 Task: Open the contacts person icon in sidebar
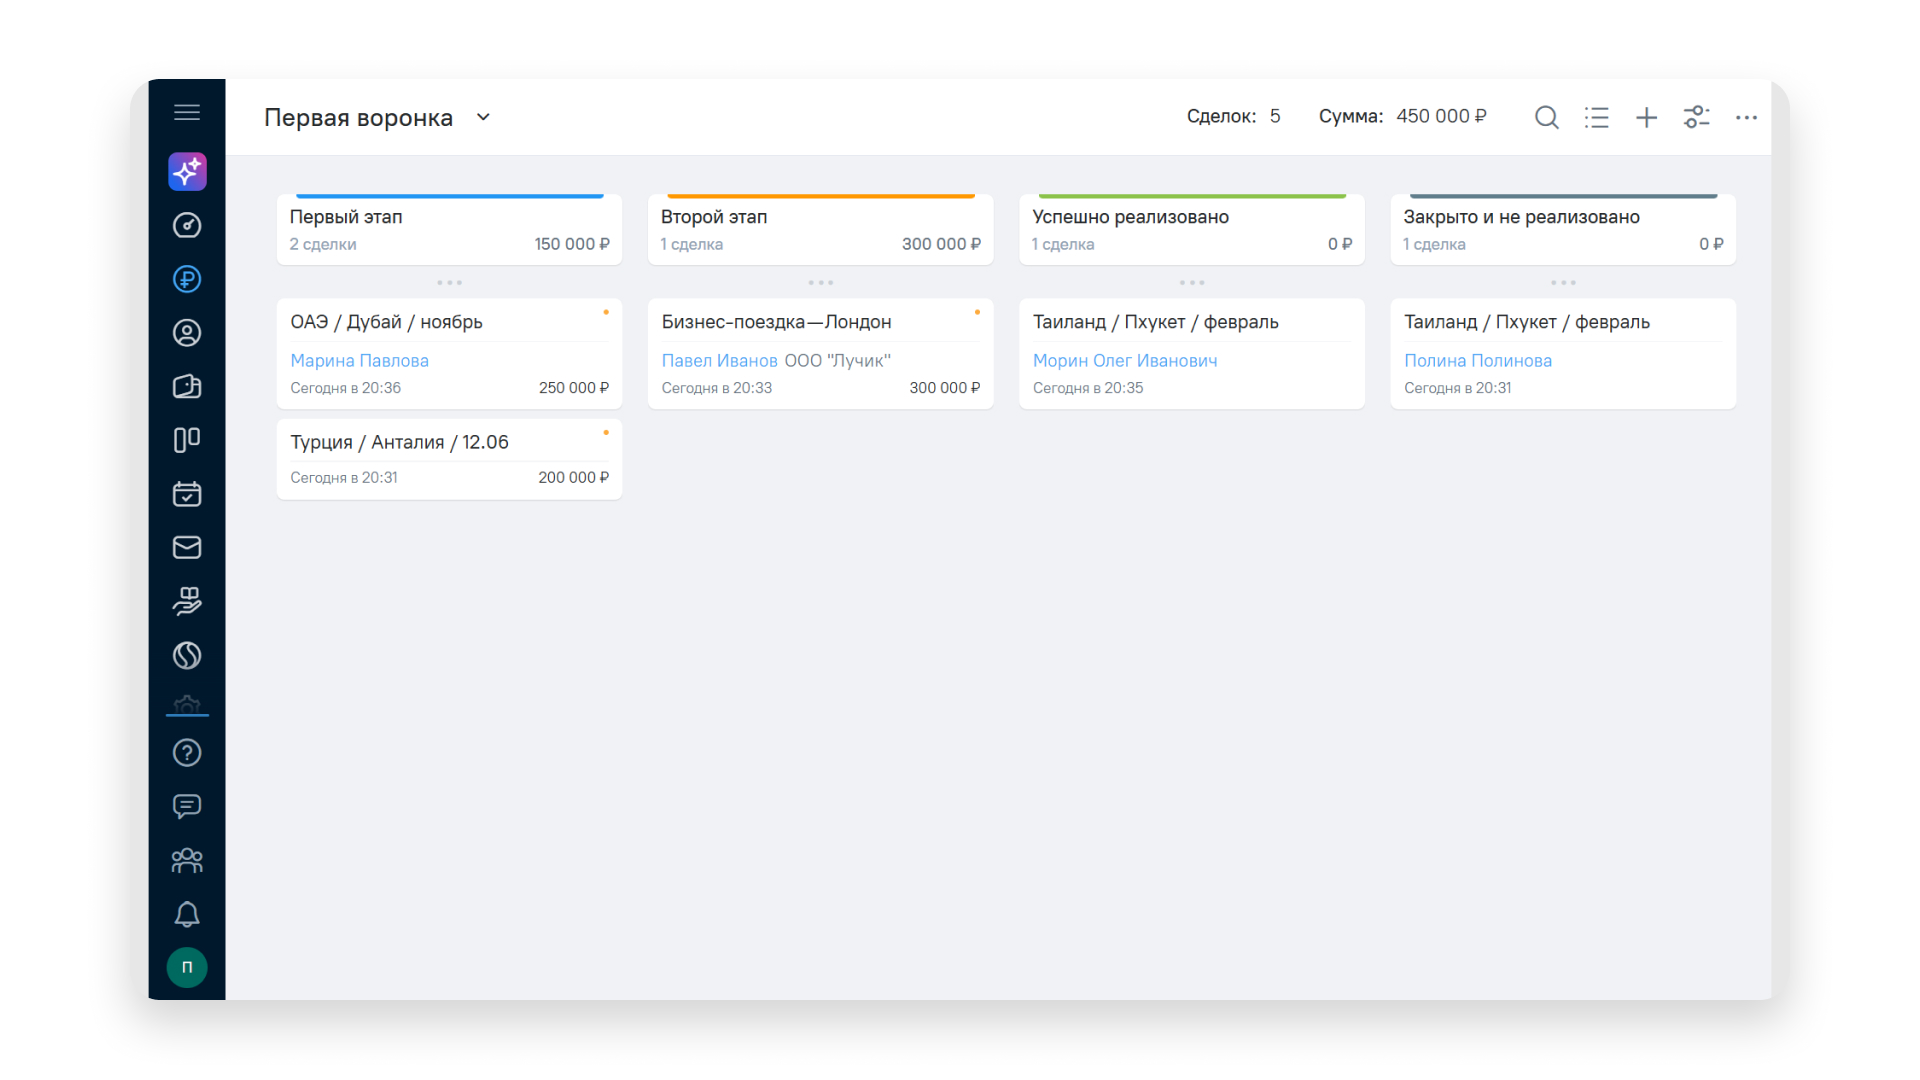[187, 333]
